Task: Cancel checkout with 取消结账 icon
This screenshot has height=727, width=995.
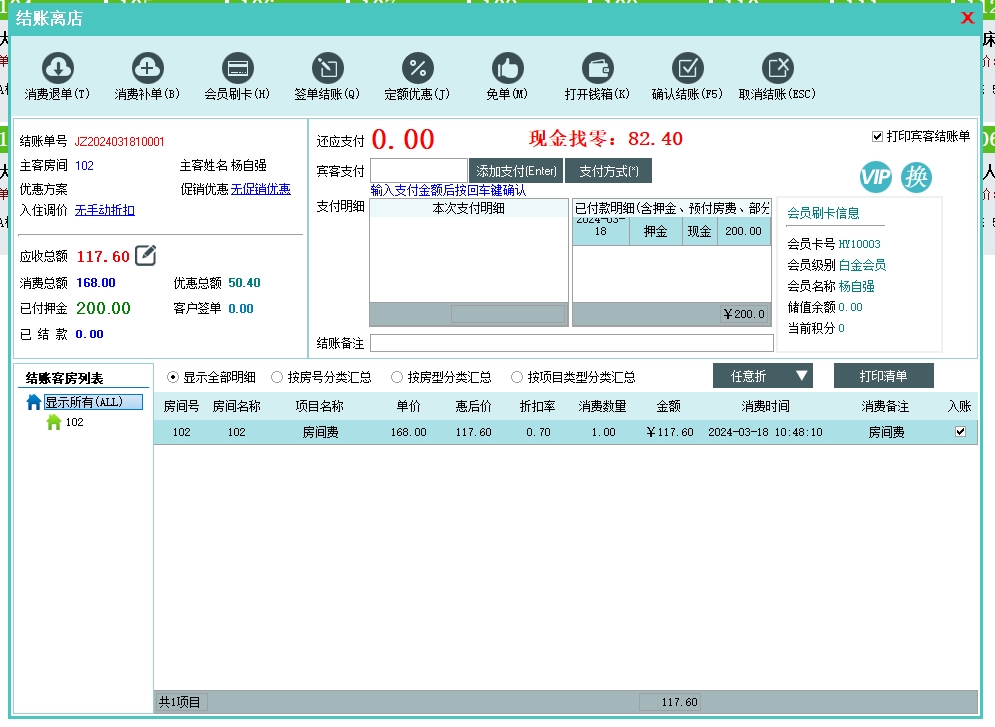Action: tap(777, 68)
